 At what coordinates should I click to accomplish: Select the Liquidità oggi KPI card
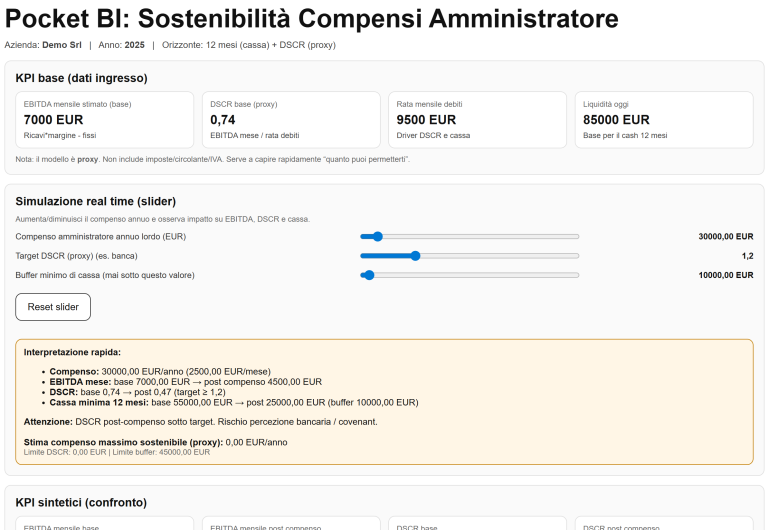coord(664,120)
